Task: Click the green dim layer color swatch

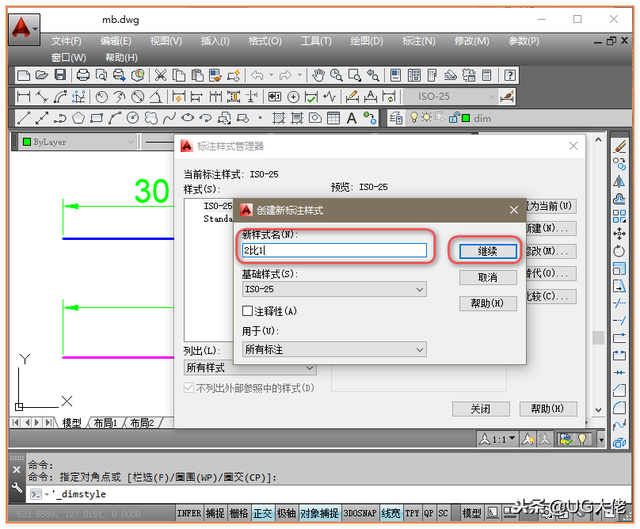Action: pyautogui.click(x=466, y=118)
